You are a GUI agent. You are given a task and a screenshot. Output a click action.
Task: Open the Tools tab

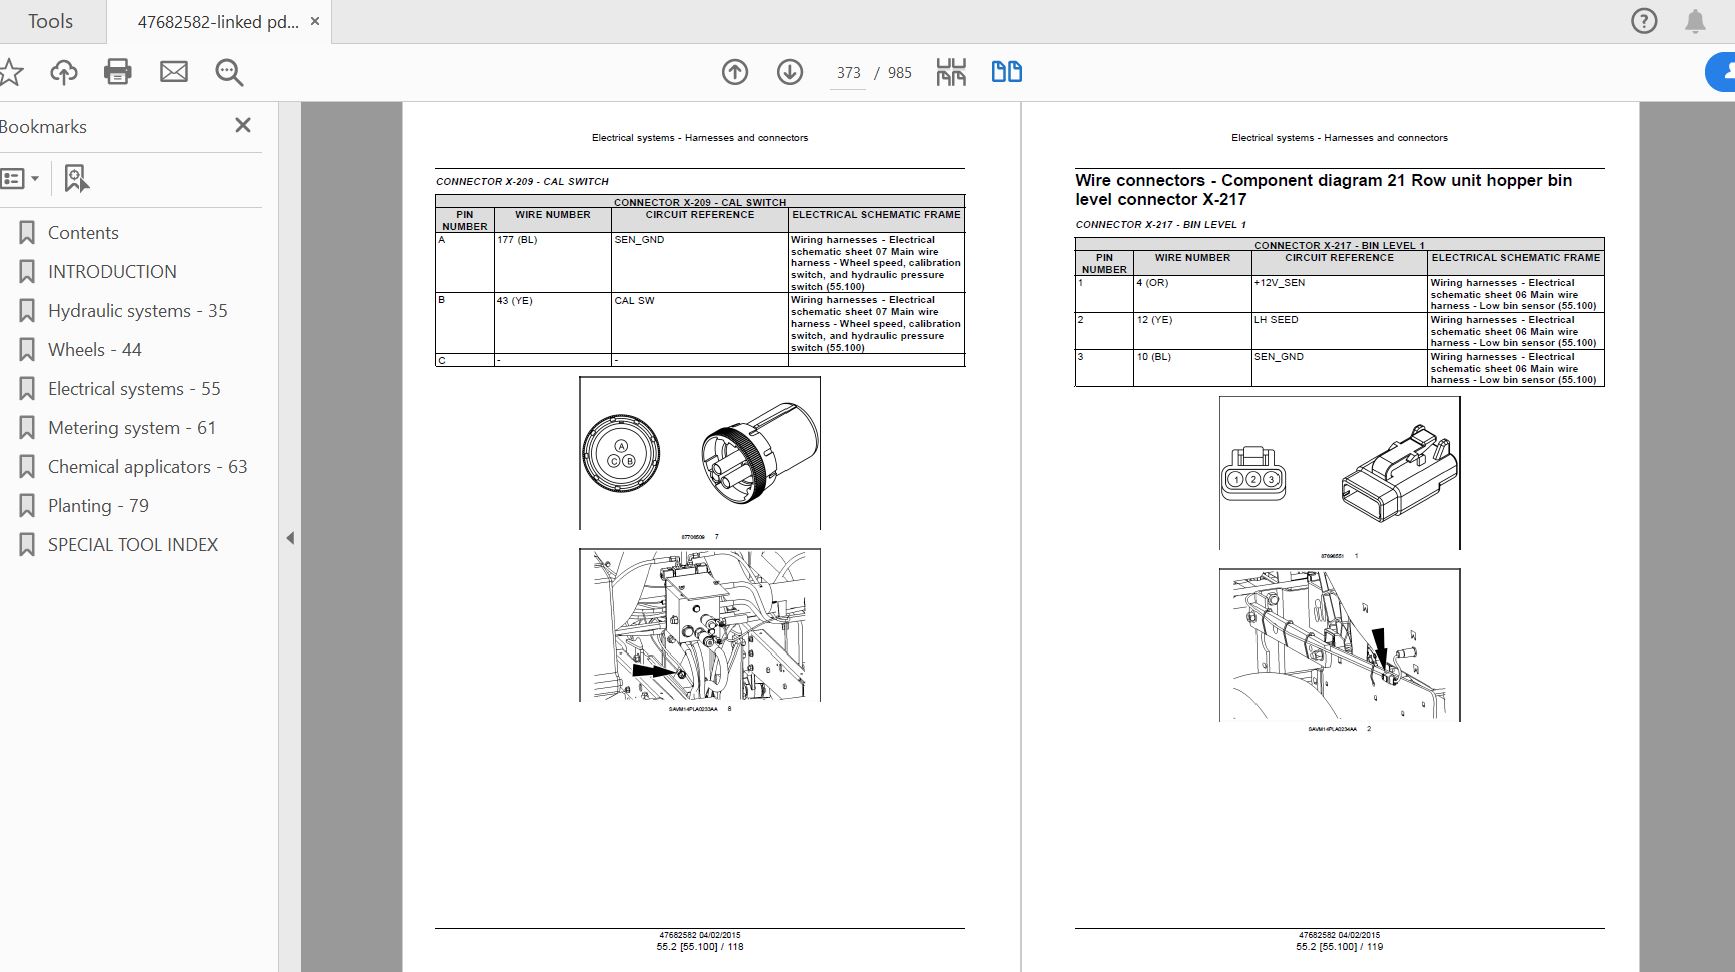[x=50, y=21]
